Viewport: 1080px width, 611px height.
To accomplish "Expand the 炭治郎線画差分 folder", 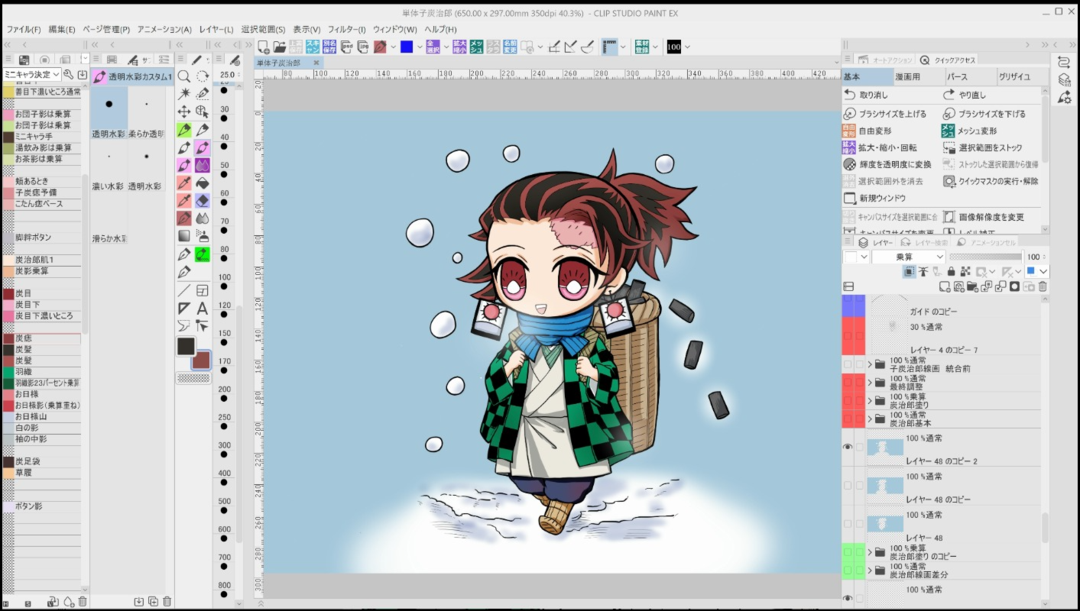I will click(x=870, y=570).
